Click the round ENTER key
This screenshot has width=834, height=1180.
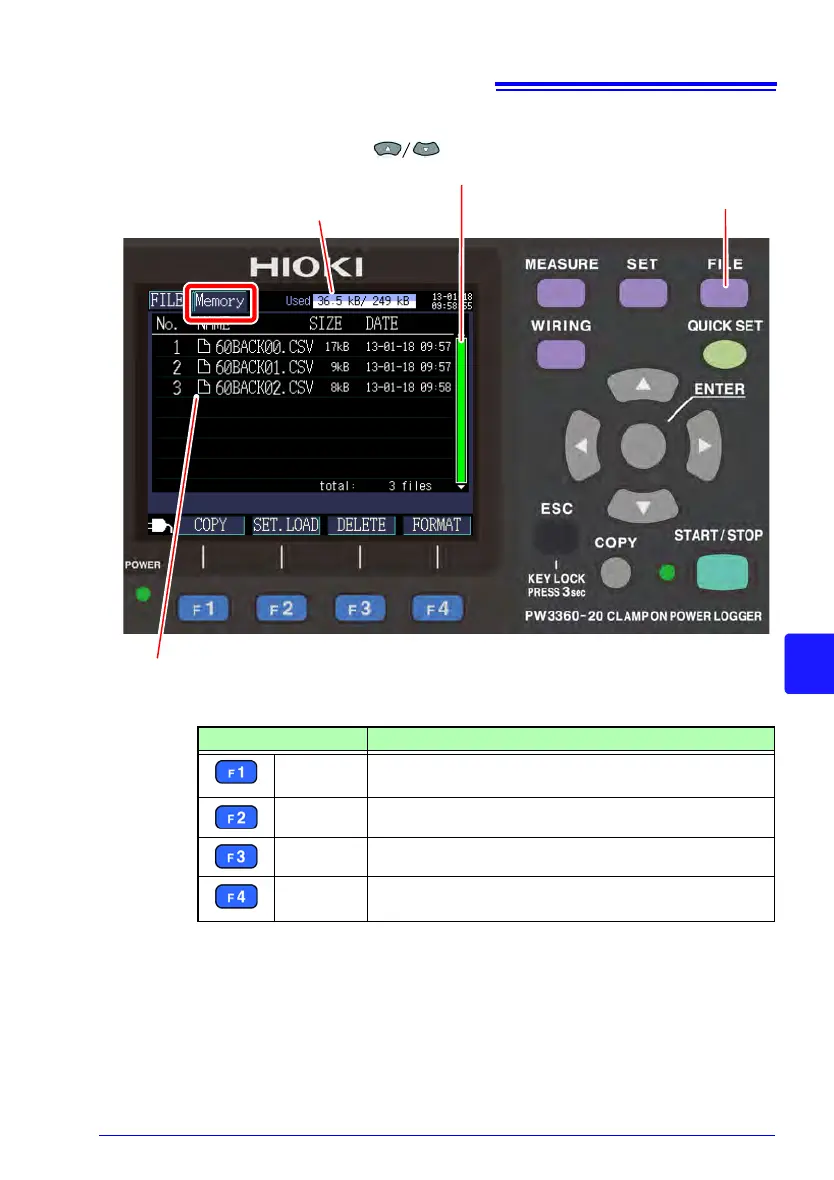pos(643,446)
